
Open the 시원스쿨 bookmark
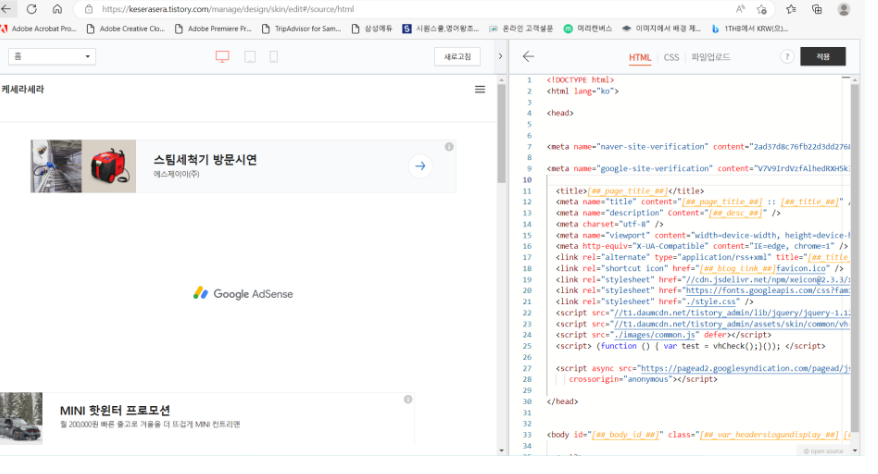click(441, 29)
